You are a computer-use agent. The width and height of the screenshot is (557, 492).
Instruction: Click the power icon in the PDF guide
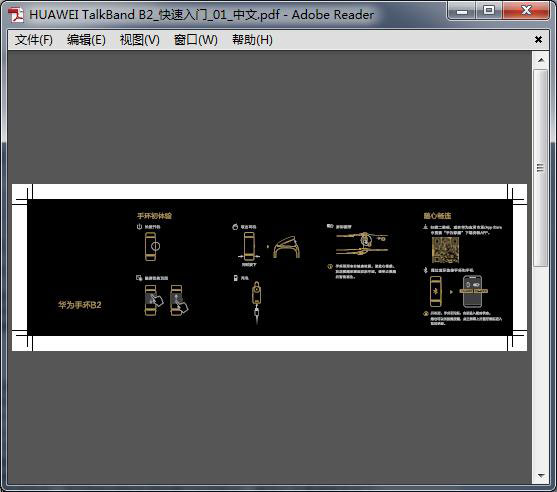click(139, 227)
